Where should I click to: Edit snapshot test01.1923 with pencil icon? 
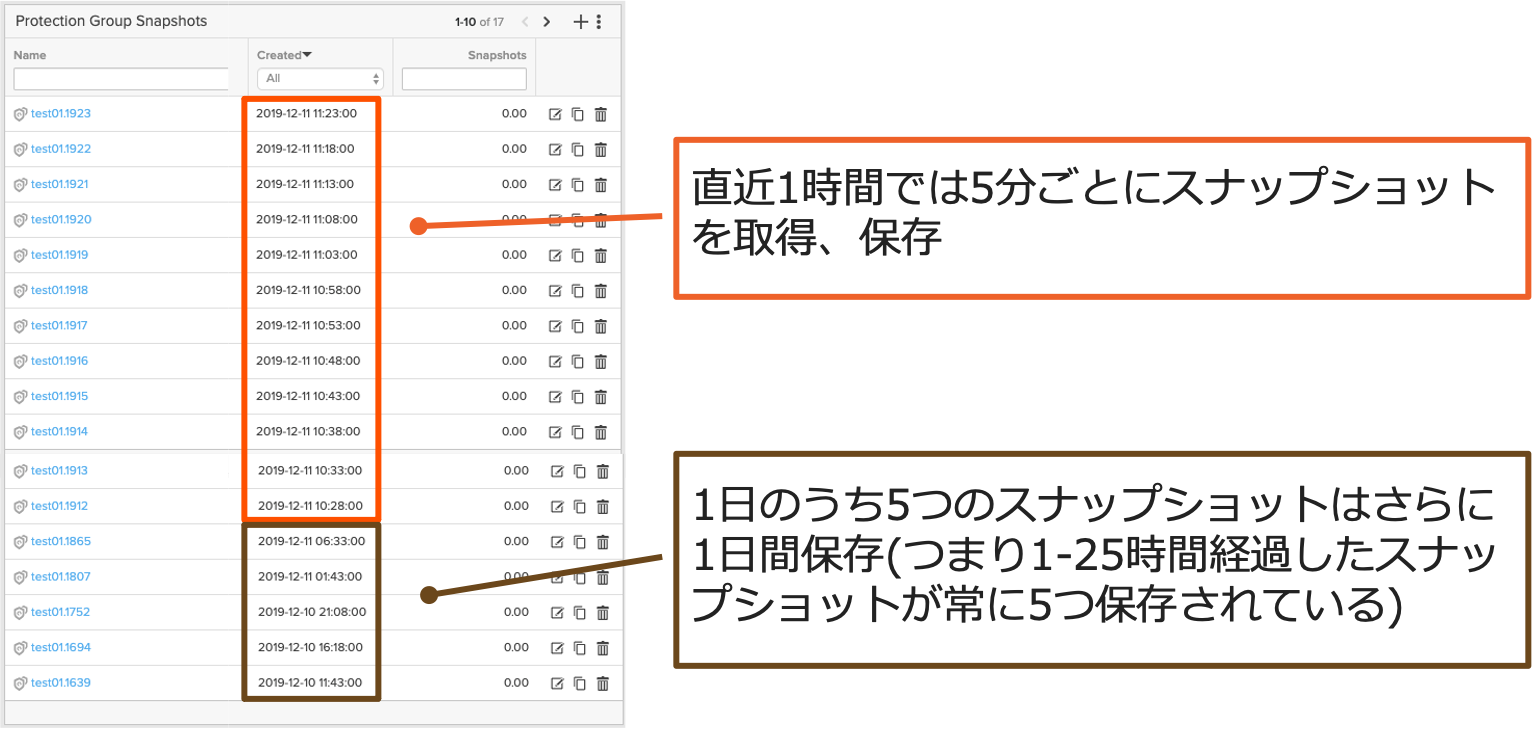click(555, 114)
